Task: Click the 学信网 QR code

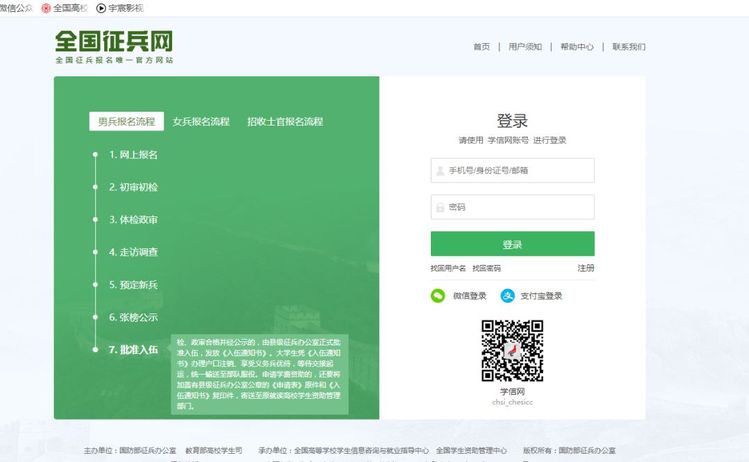Action: (512, 350)
